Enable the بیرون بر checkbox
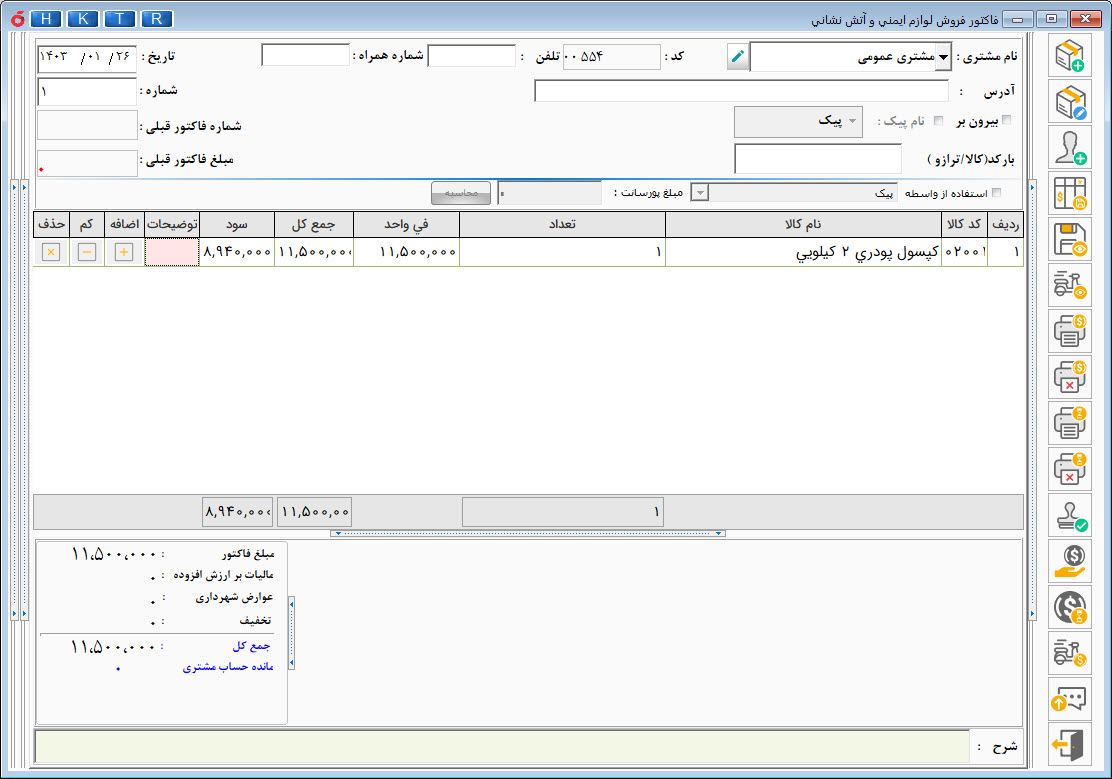Screen dimensions: 1112x779 (x=1006, y=121)
